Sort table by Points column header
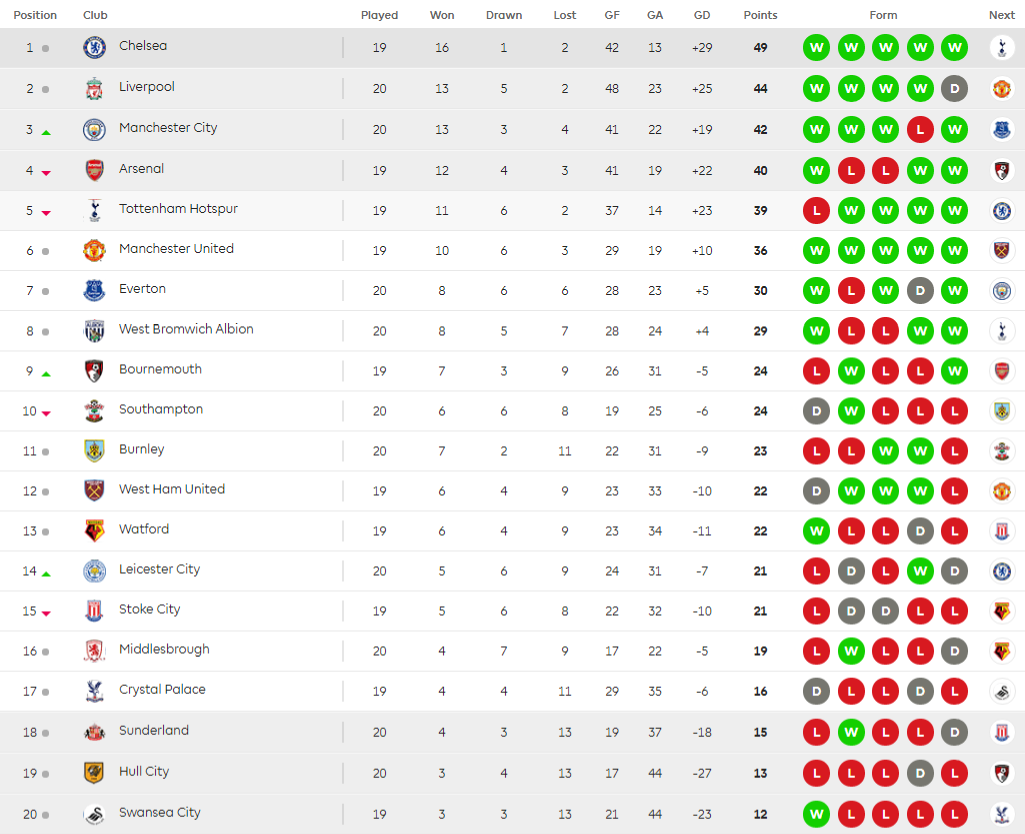Image resolution: width=1025 pixels, height=834 pixels. tap(760, 15)
